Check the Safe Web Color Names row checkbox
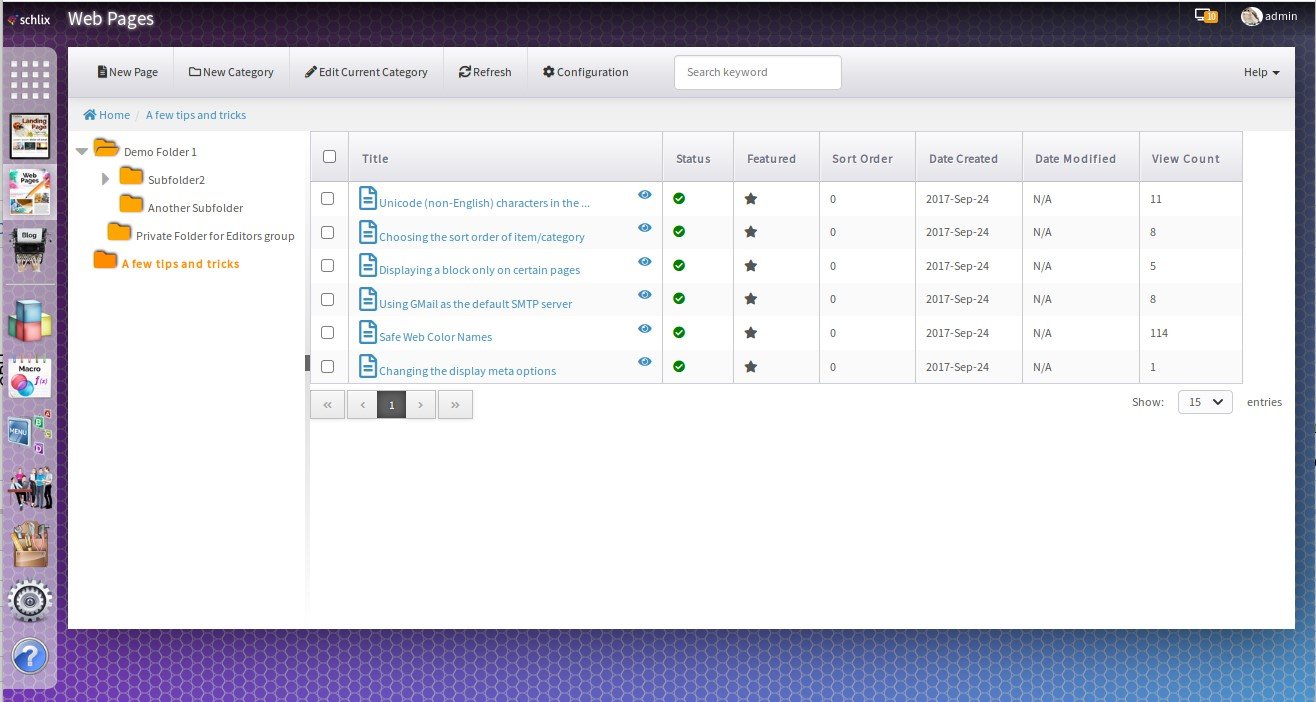The width and height of the screenshot is (1316, 702). pyautogui.click(x=327, y=333)
